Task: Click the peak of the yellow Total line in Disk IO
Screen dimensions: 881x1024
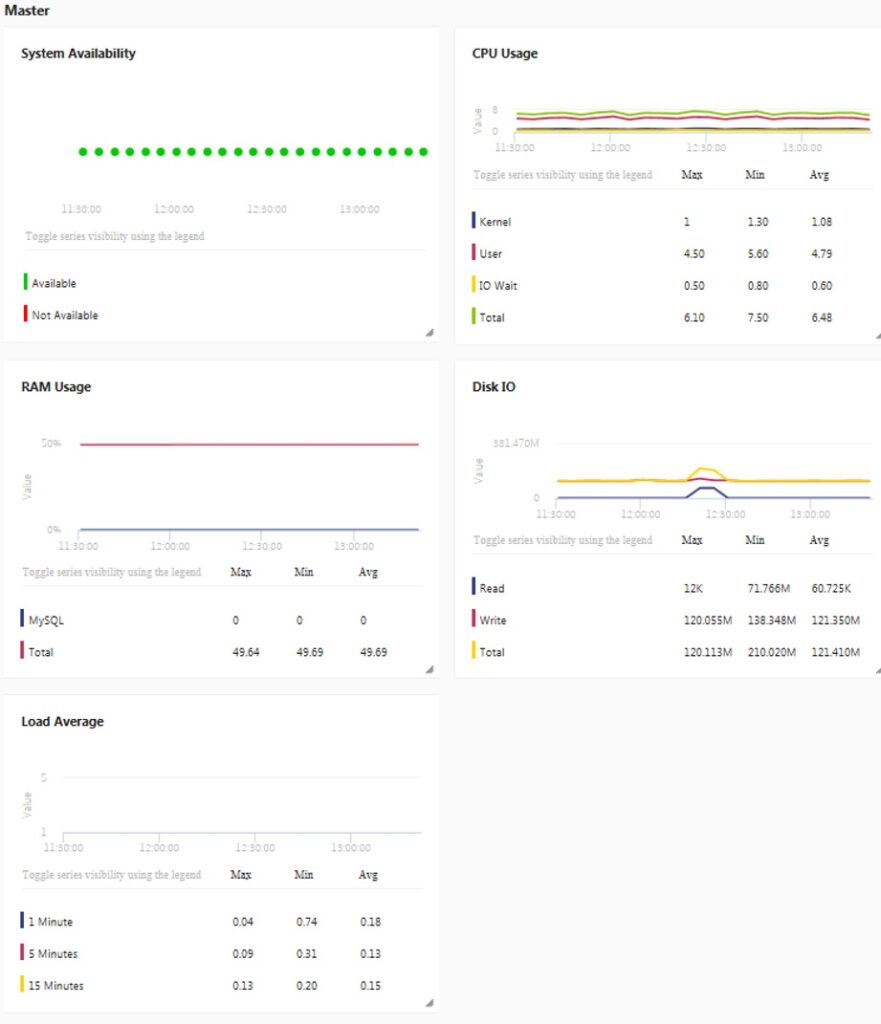Action: 701,466
